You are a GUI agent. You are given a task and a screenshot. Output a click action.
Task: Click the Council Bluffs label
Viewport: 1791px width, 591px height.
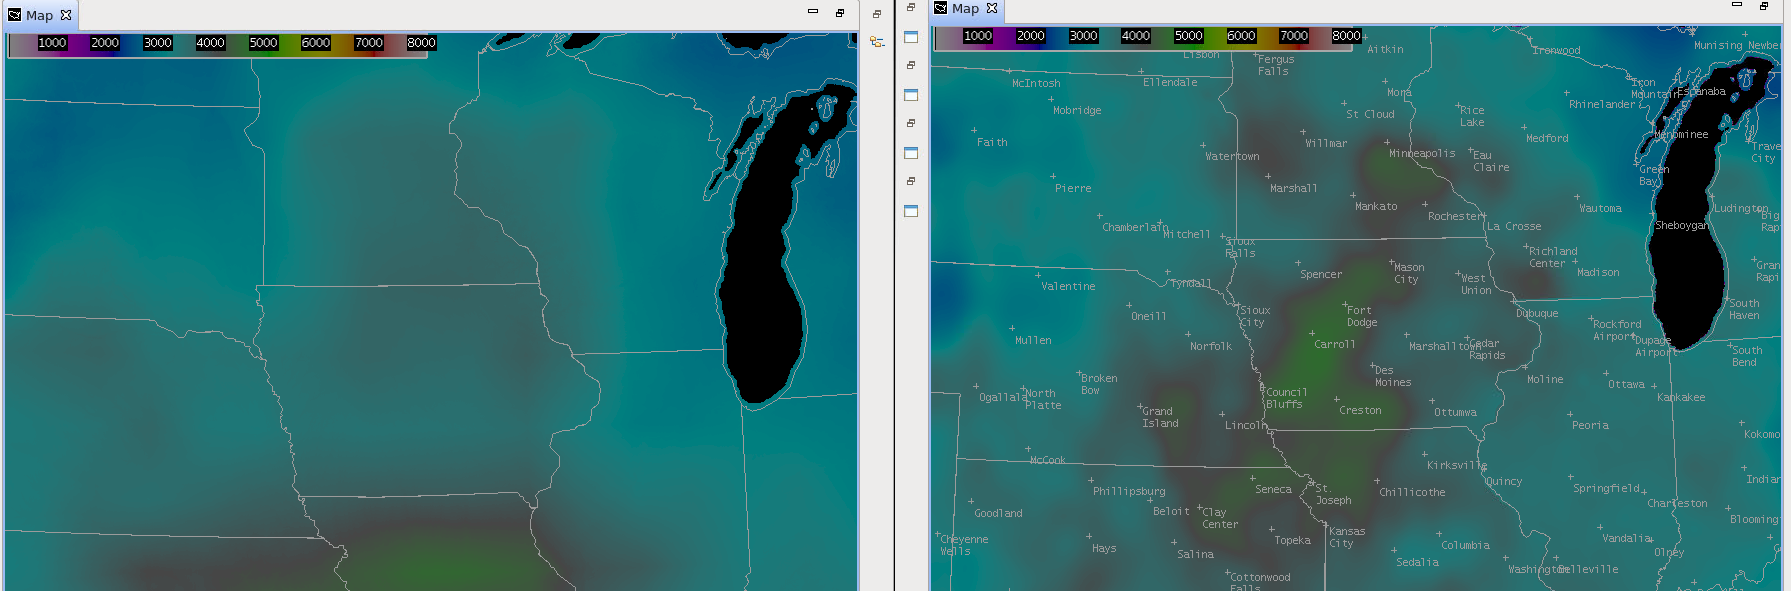[1286, 398]
